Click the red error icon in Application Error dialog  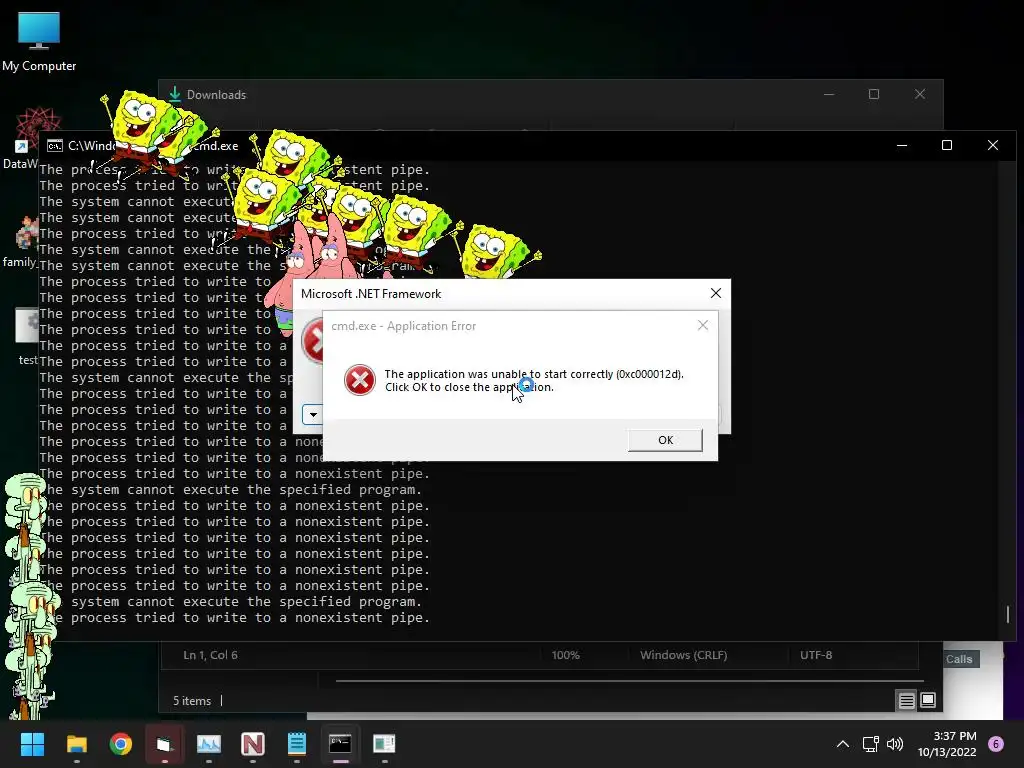coord(359,380)
